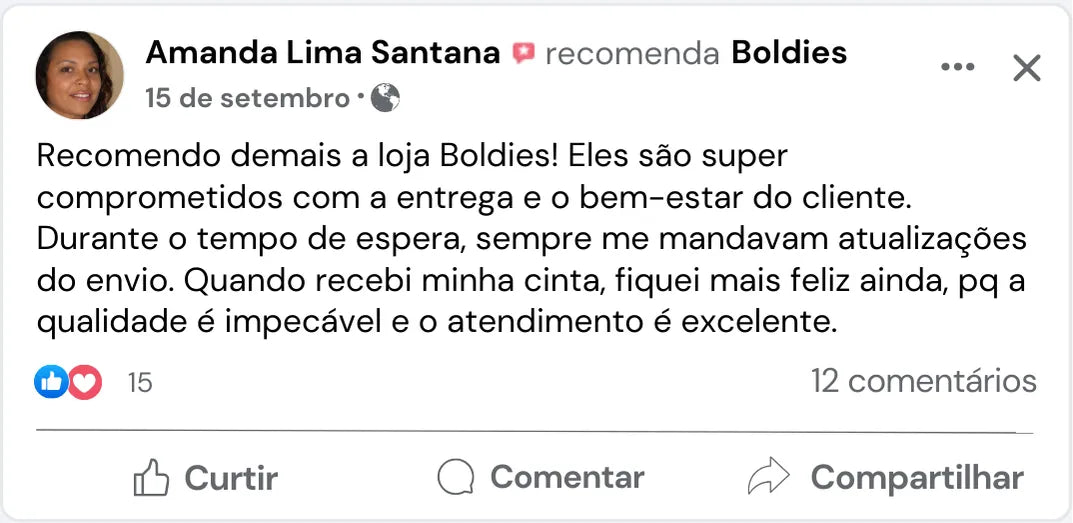
Task: Click the blue thumbs-up reaction icon
Action: (51, 381)
